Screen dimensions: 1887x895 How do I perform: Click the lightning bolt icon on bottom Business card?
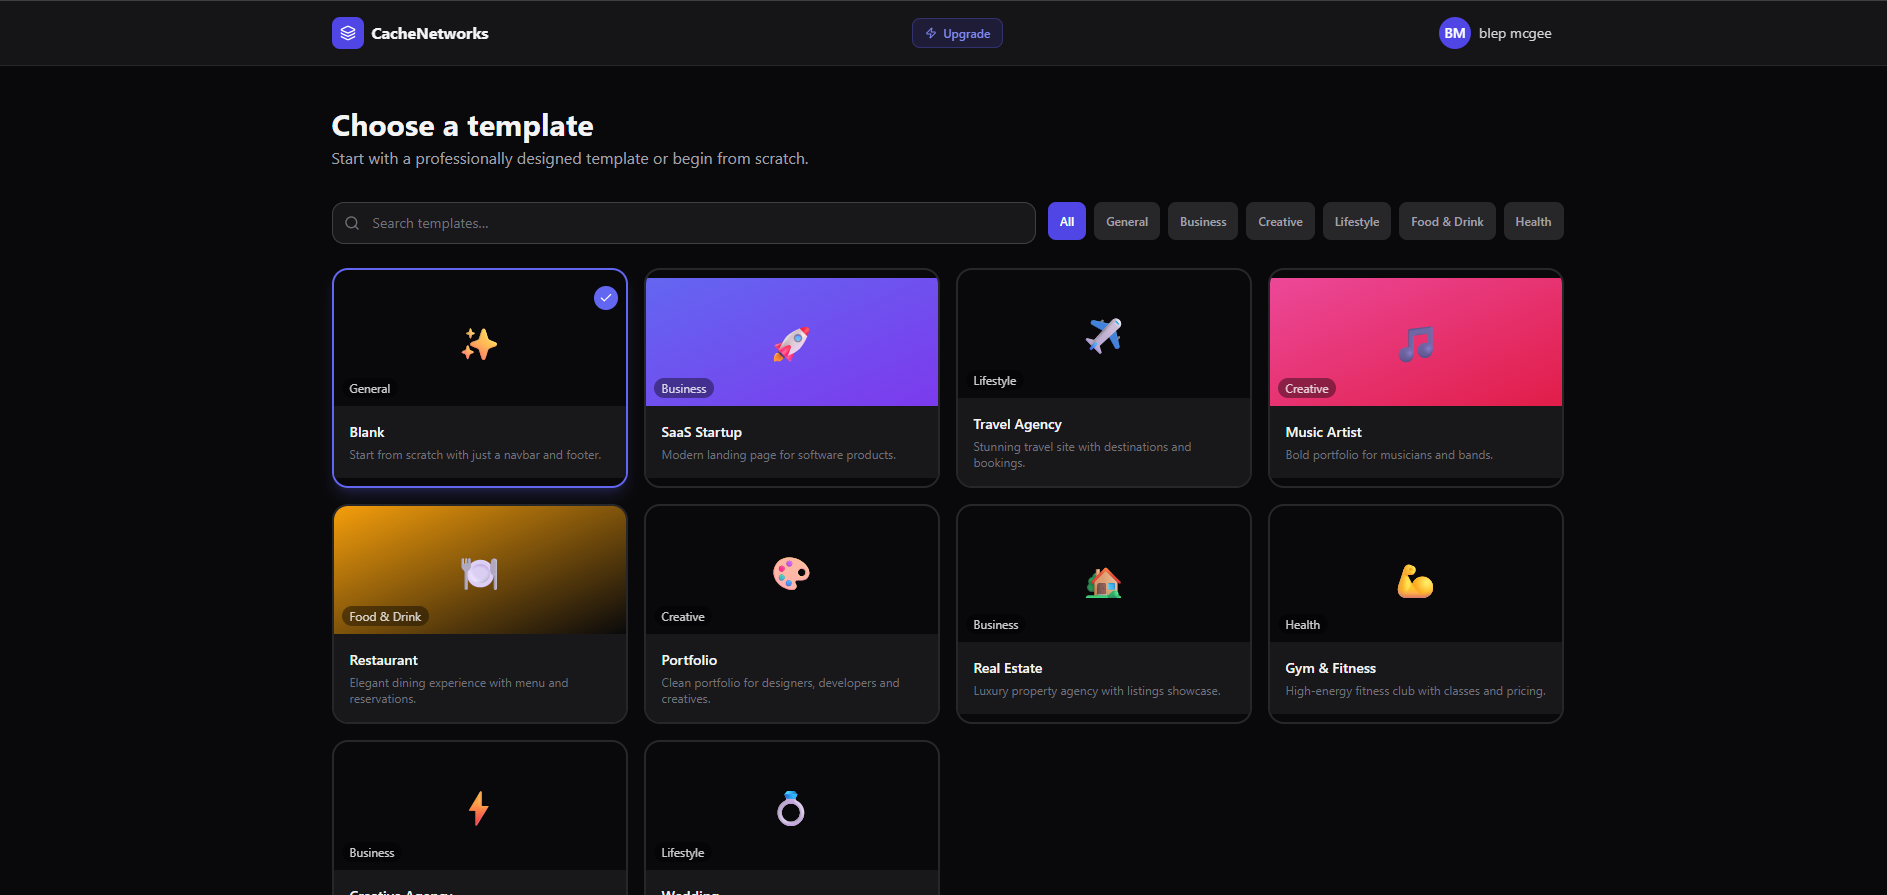click(x=479, y=808)
